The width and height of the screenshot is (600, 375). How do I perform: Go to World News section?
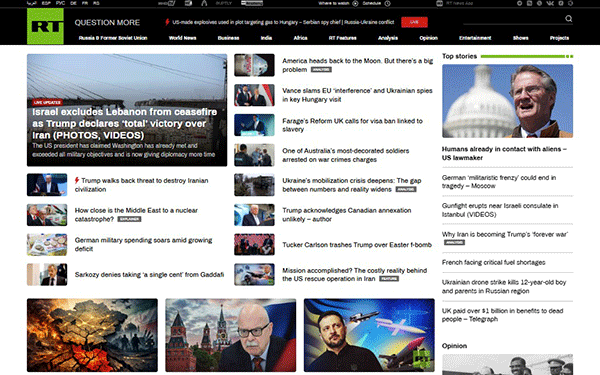(183, 38)
